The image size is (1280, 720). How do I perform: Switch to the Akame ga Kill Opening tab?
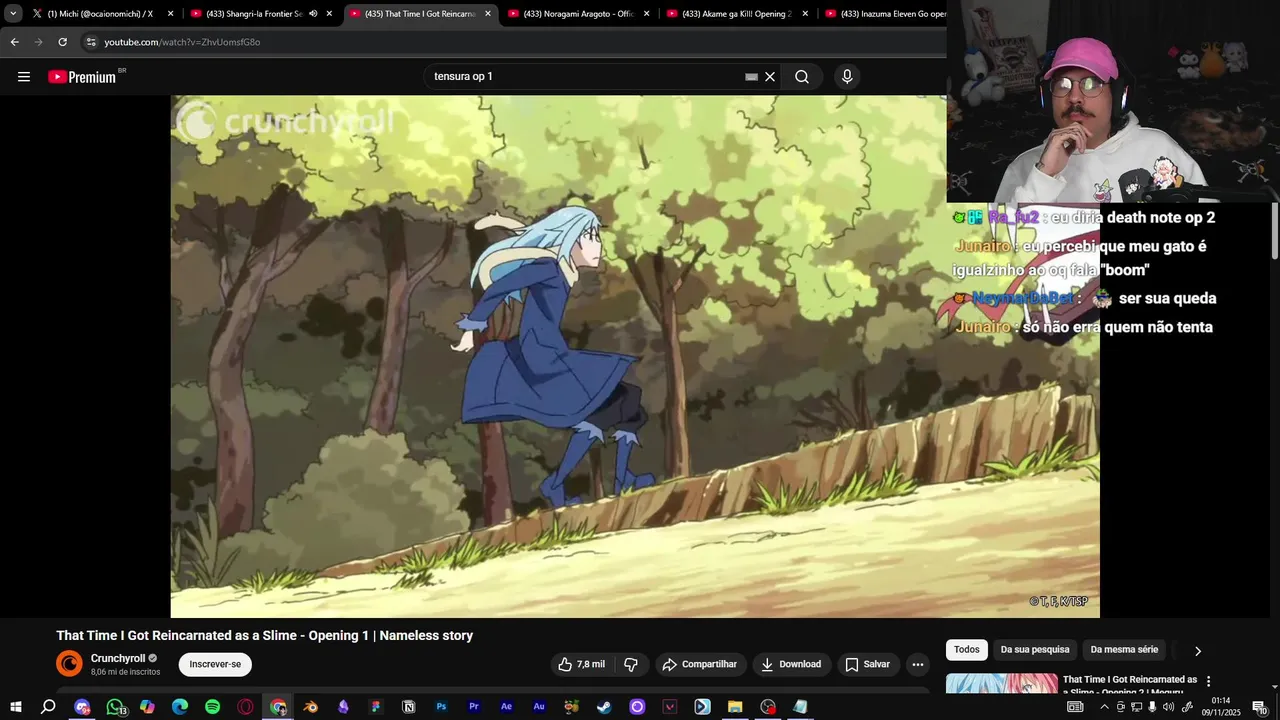[737, 14]
